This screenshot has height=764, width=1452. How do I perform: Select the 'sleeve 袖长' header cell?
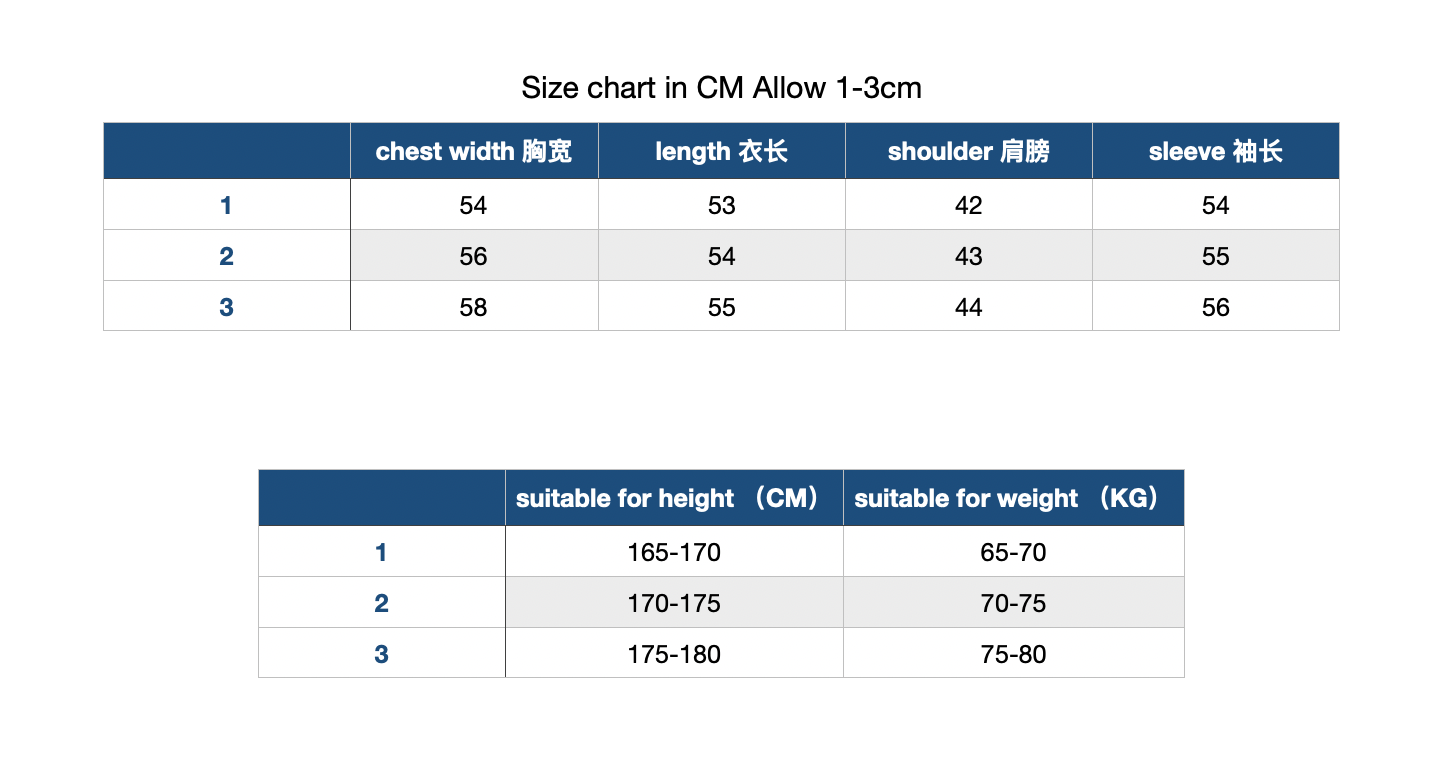tap(1215, 151)
